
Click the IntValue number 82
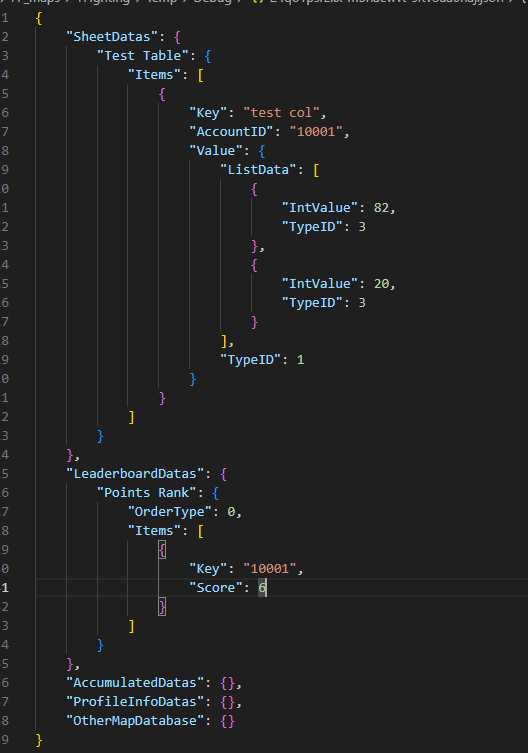(x=381, y=208)
